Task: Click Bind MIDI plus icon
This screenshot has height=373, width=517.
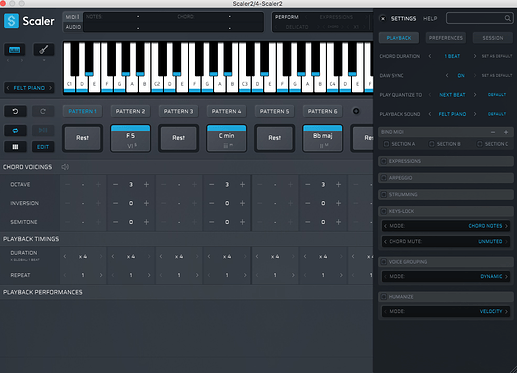Action: point(506,132)
